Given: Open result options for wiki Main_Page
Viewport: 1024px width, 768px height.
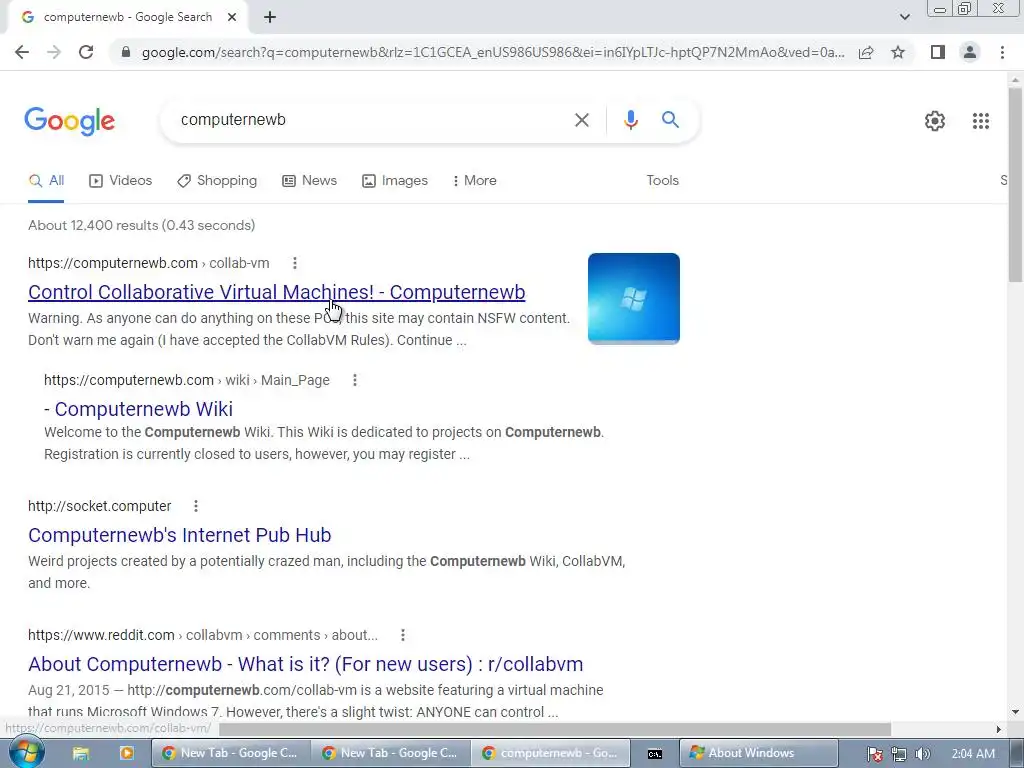Looking at the screenshot, I should 355,380.
